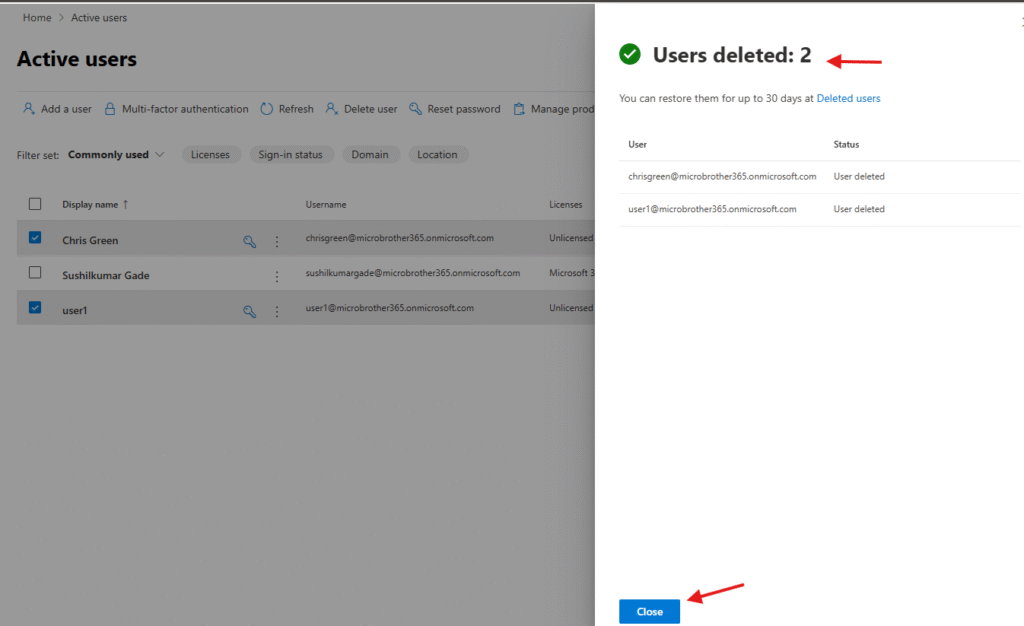Click the Add a user icon
The image size is (1024, 626).
coord(29,109)
